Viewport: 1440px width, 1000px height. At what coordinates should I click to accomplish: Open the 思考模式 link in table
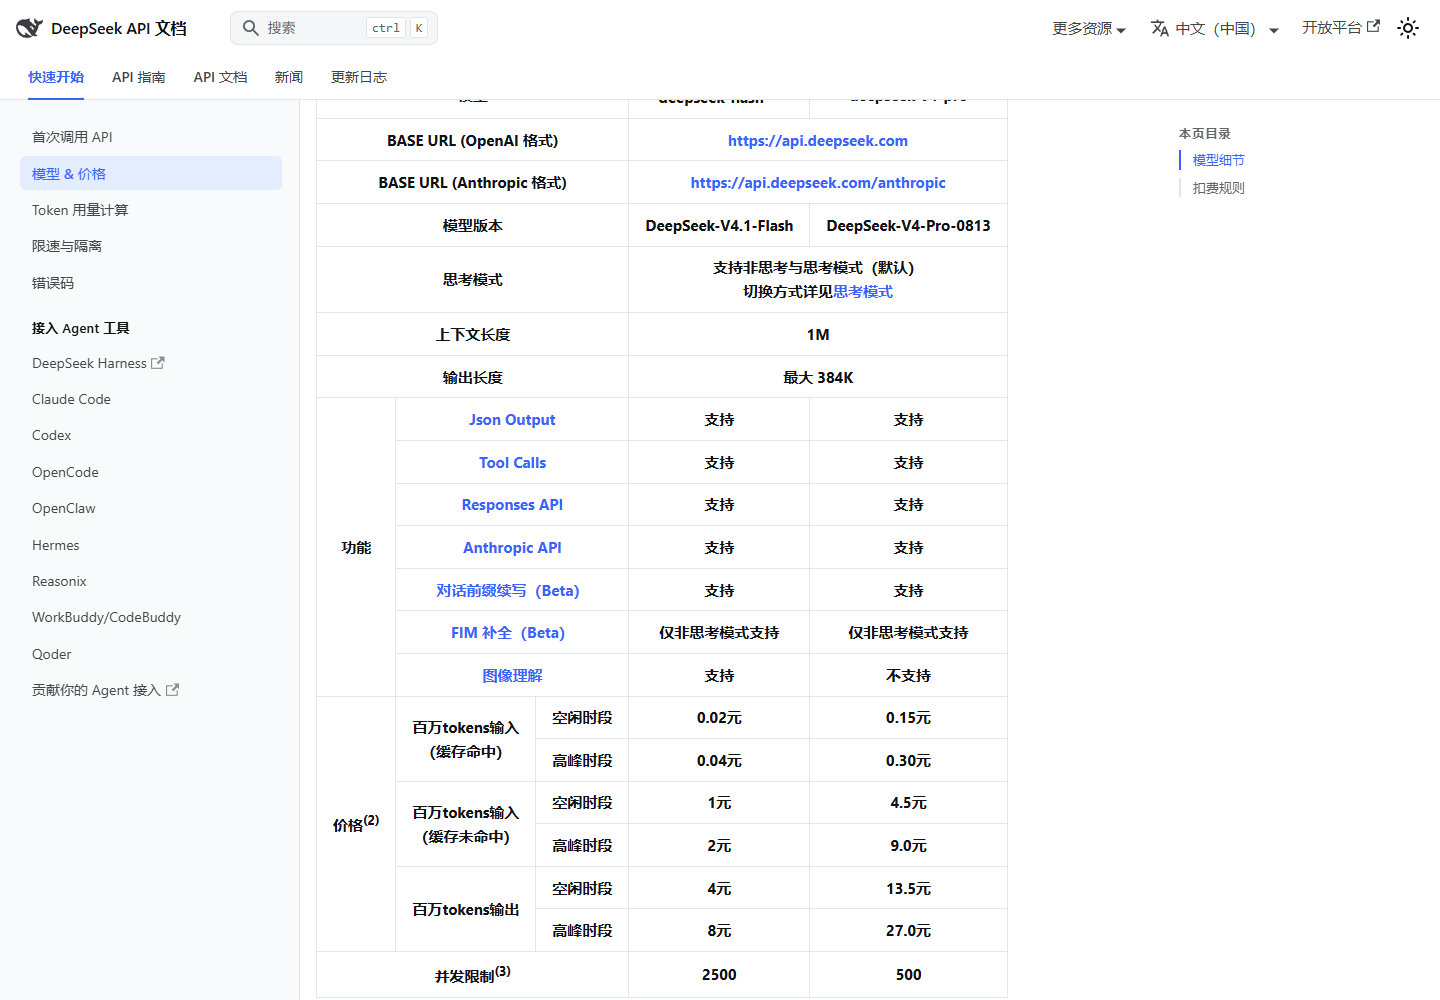click(863, 292)
